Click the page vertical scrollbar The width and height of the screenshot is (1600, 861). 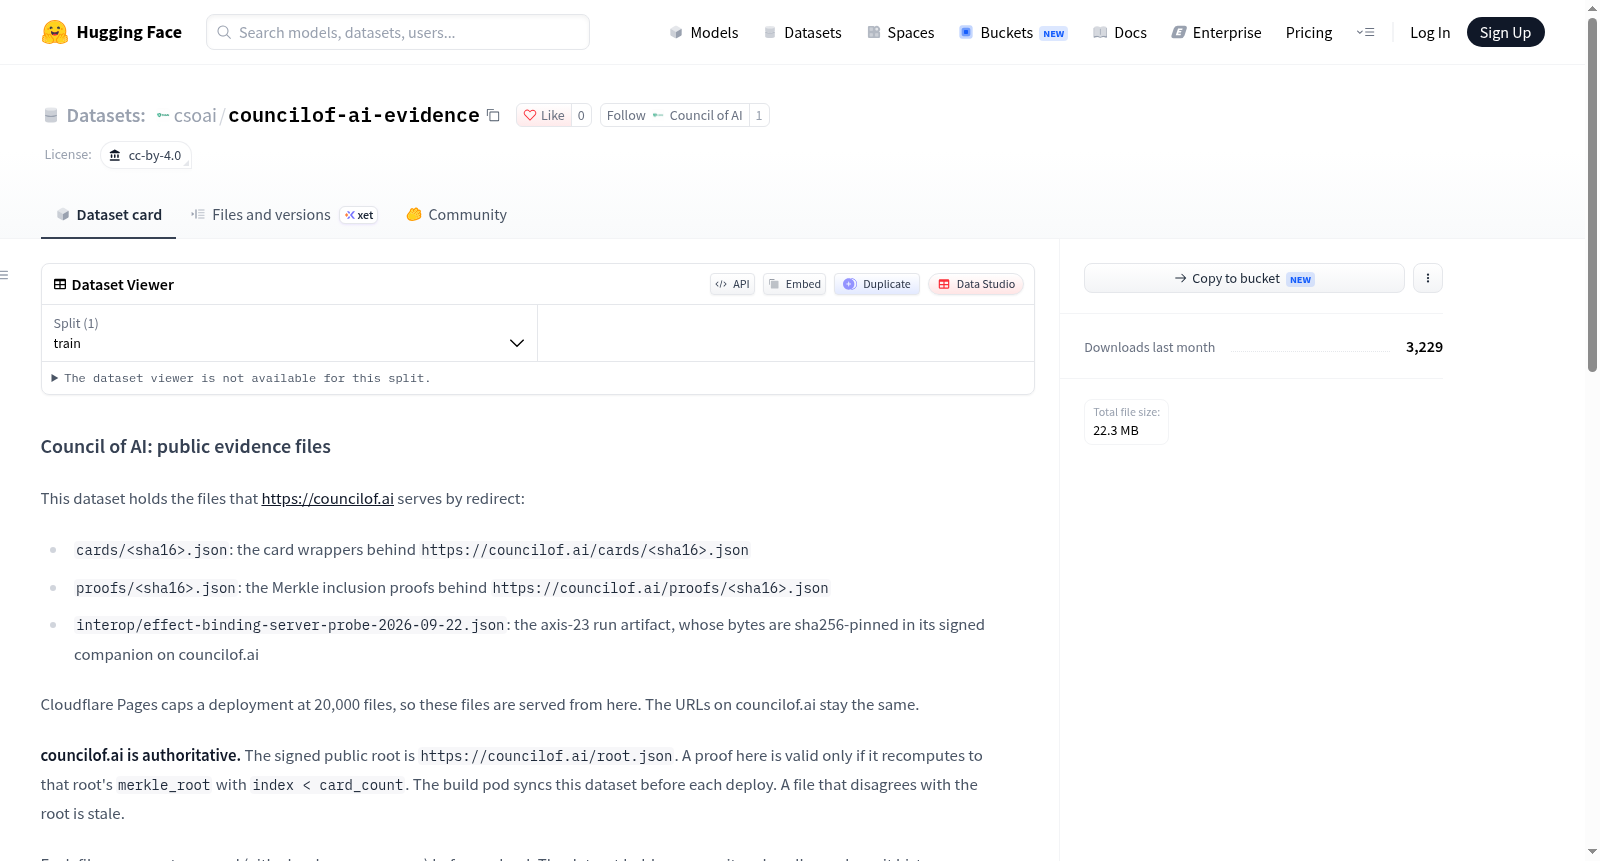[1592, 195]
